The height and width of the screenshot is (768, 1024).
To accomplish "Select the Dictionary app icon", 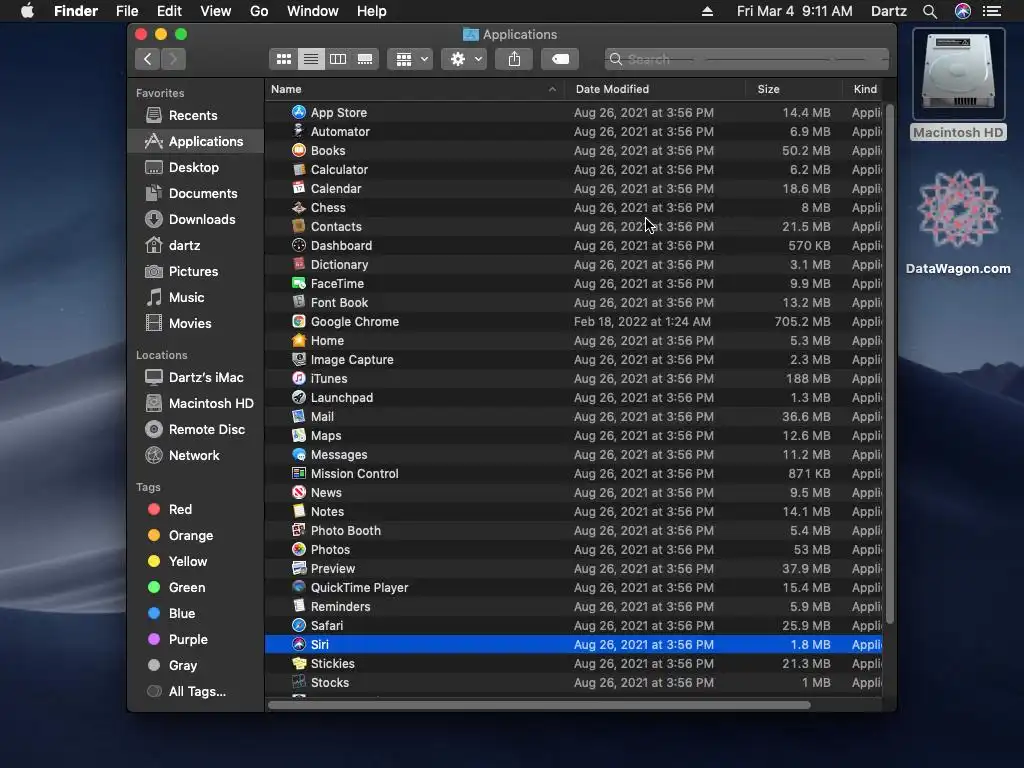I will coord(298,264).
